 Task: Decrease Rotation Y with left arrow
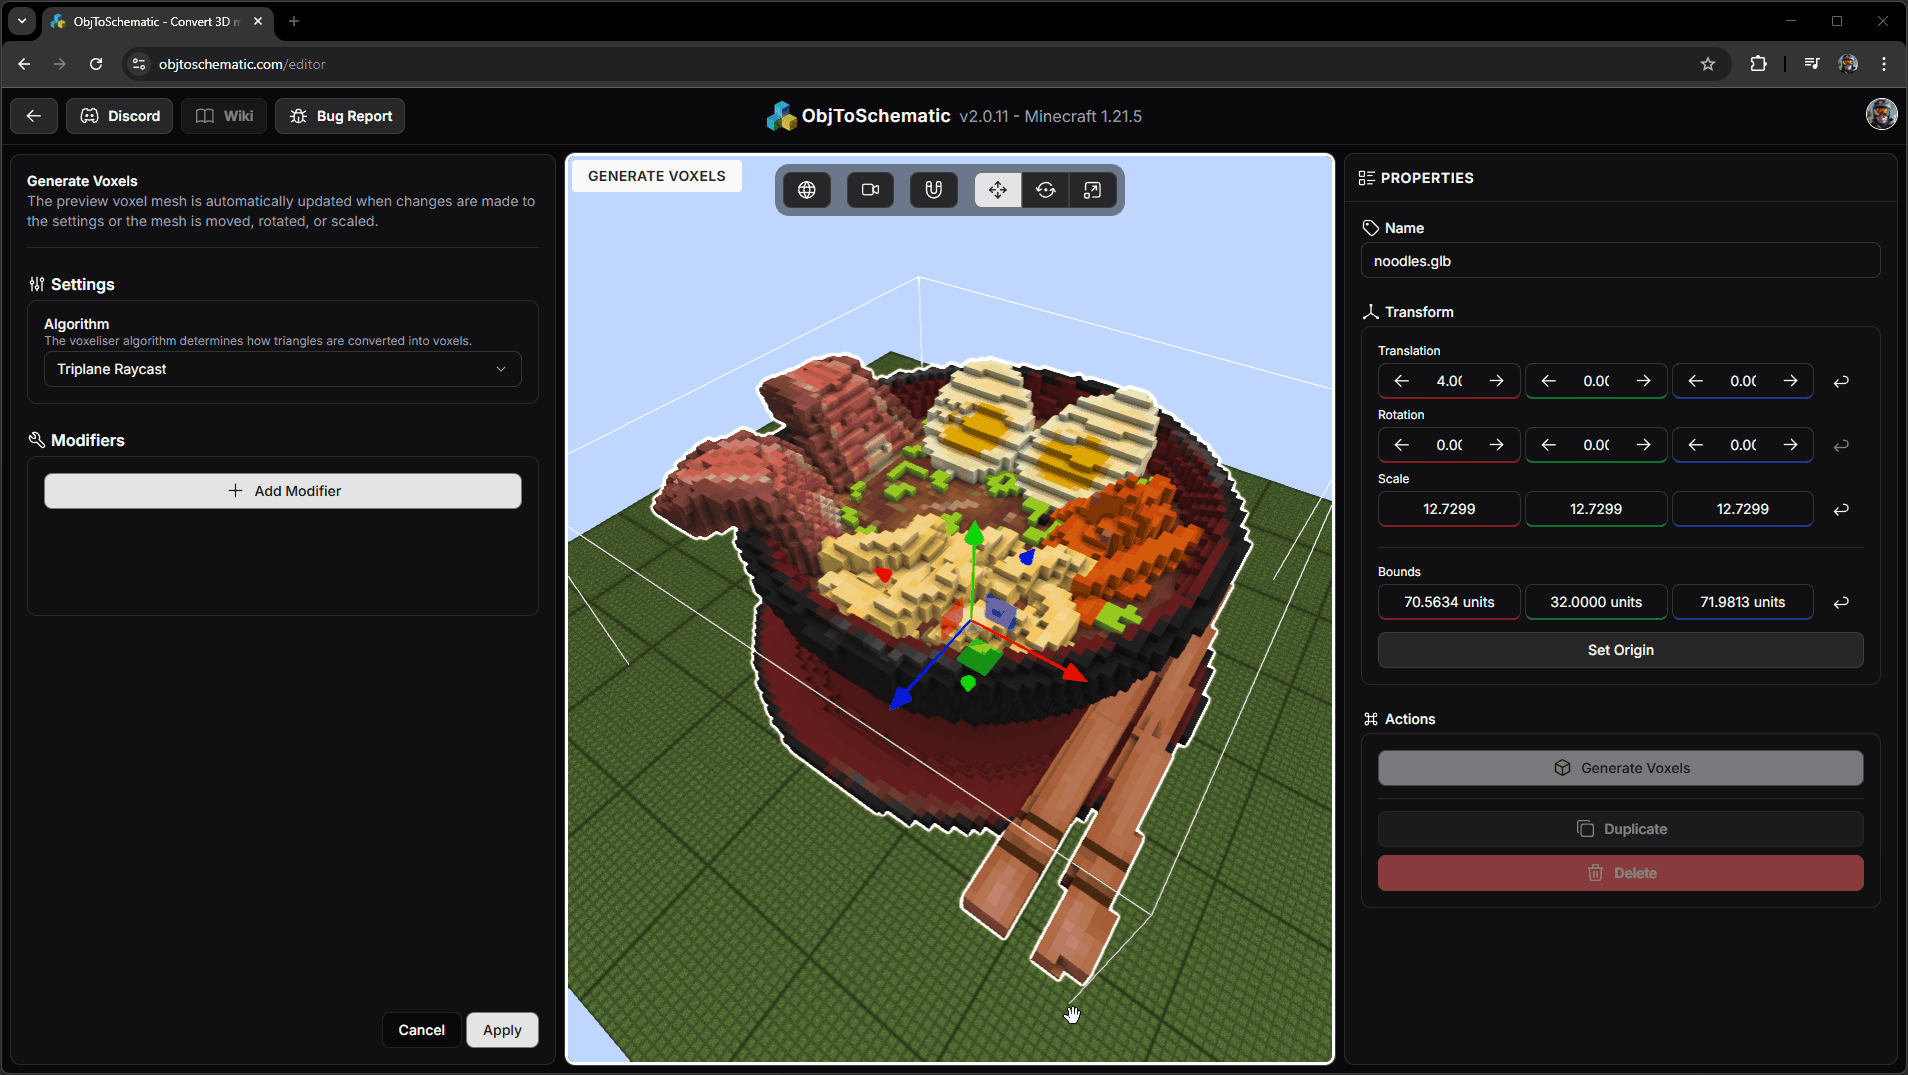coord(1548,445)
